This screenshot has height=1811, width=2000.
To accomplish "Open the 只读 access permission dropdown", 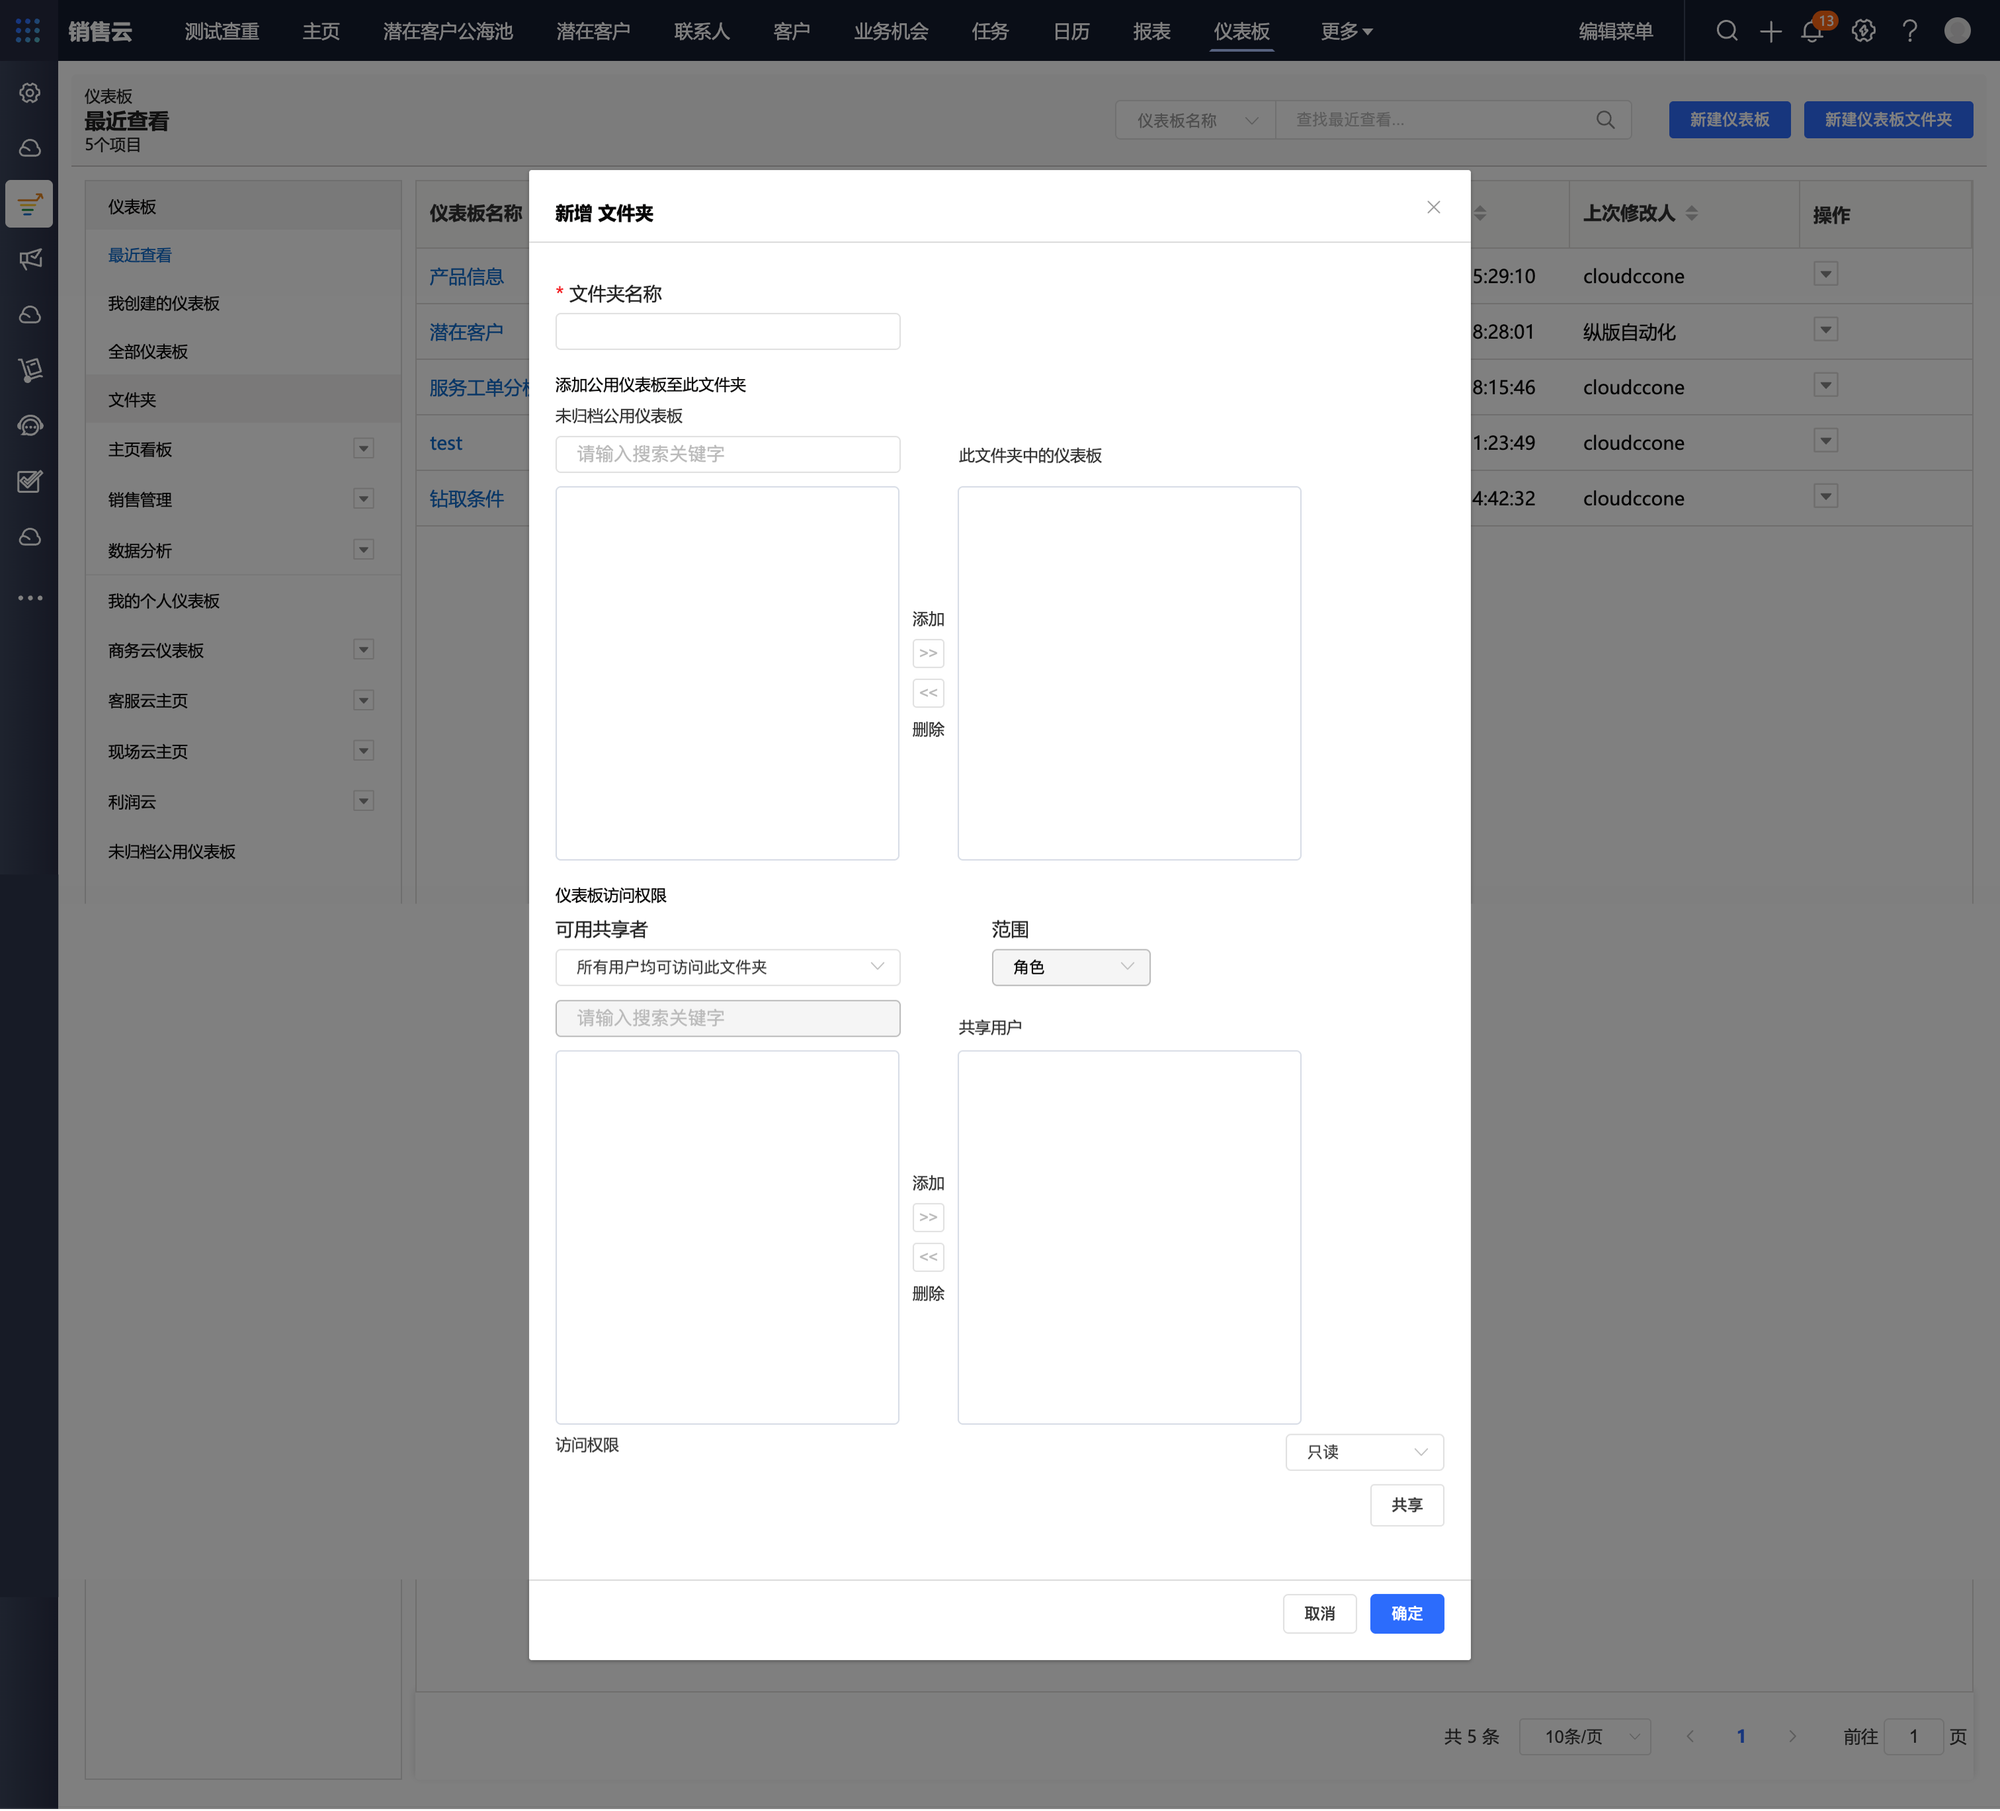I will click(x=1364, y=1452).
